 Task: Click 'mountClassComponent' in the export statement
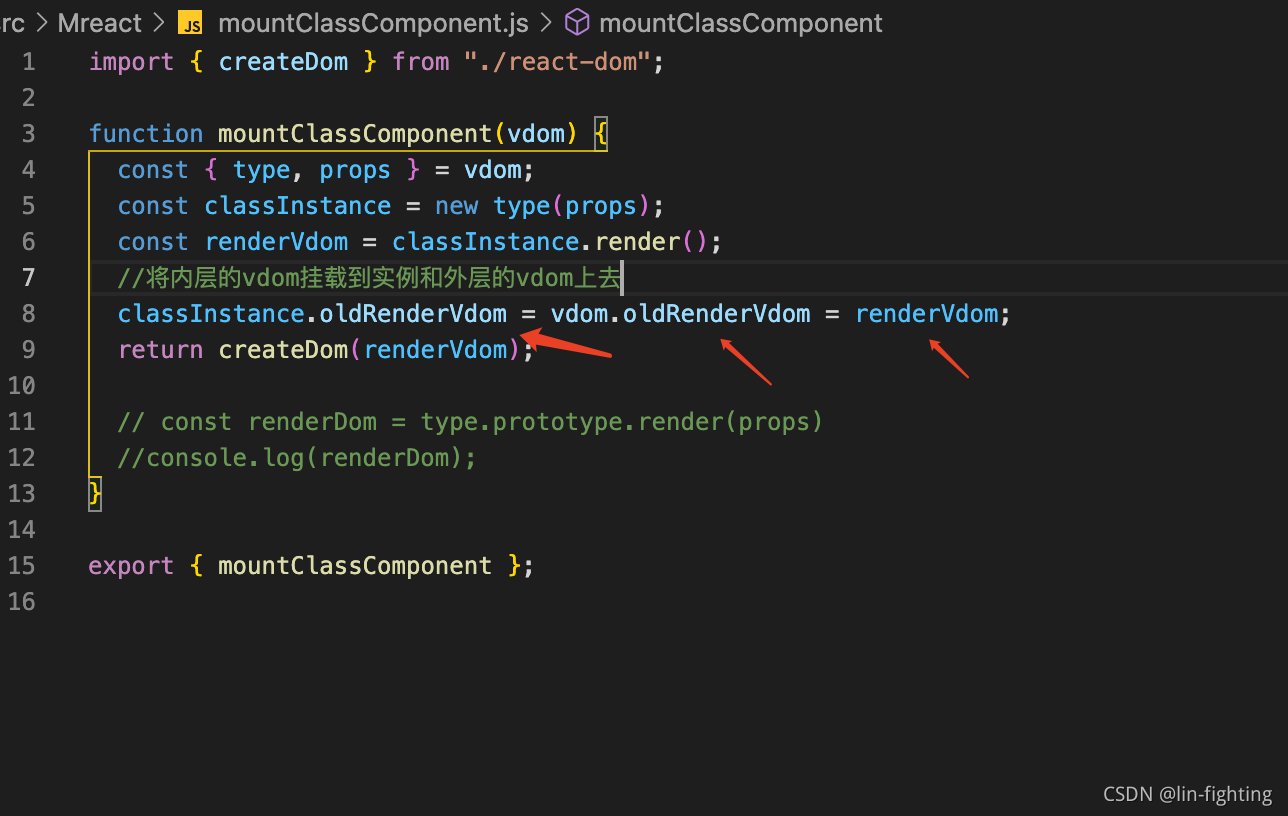(355, 566)
